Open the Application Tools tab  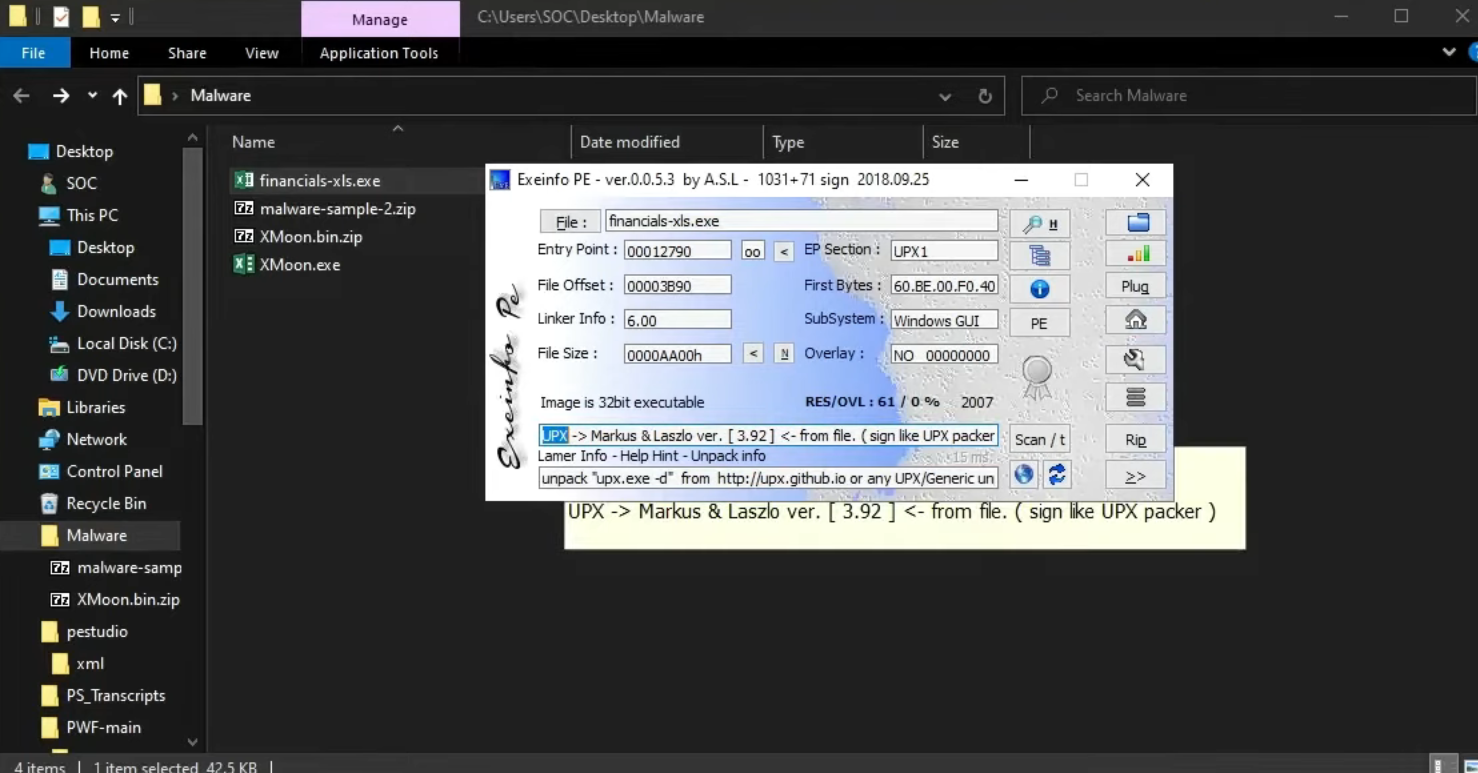380,52
